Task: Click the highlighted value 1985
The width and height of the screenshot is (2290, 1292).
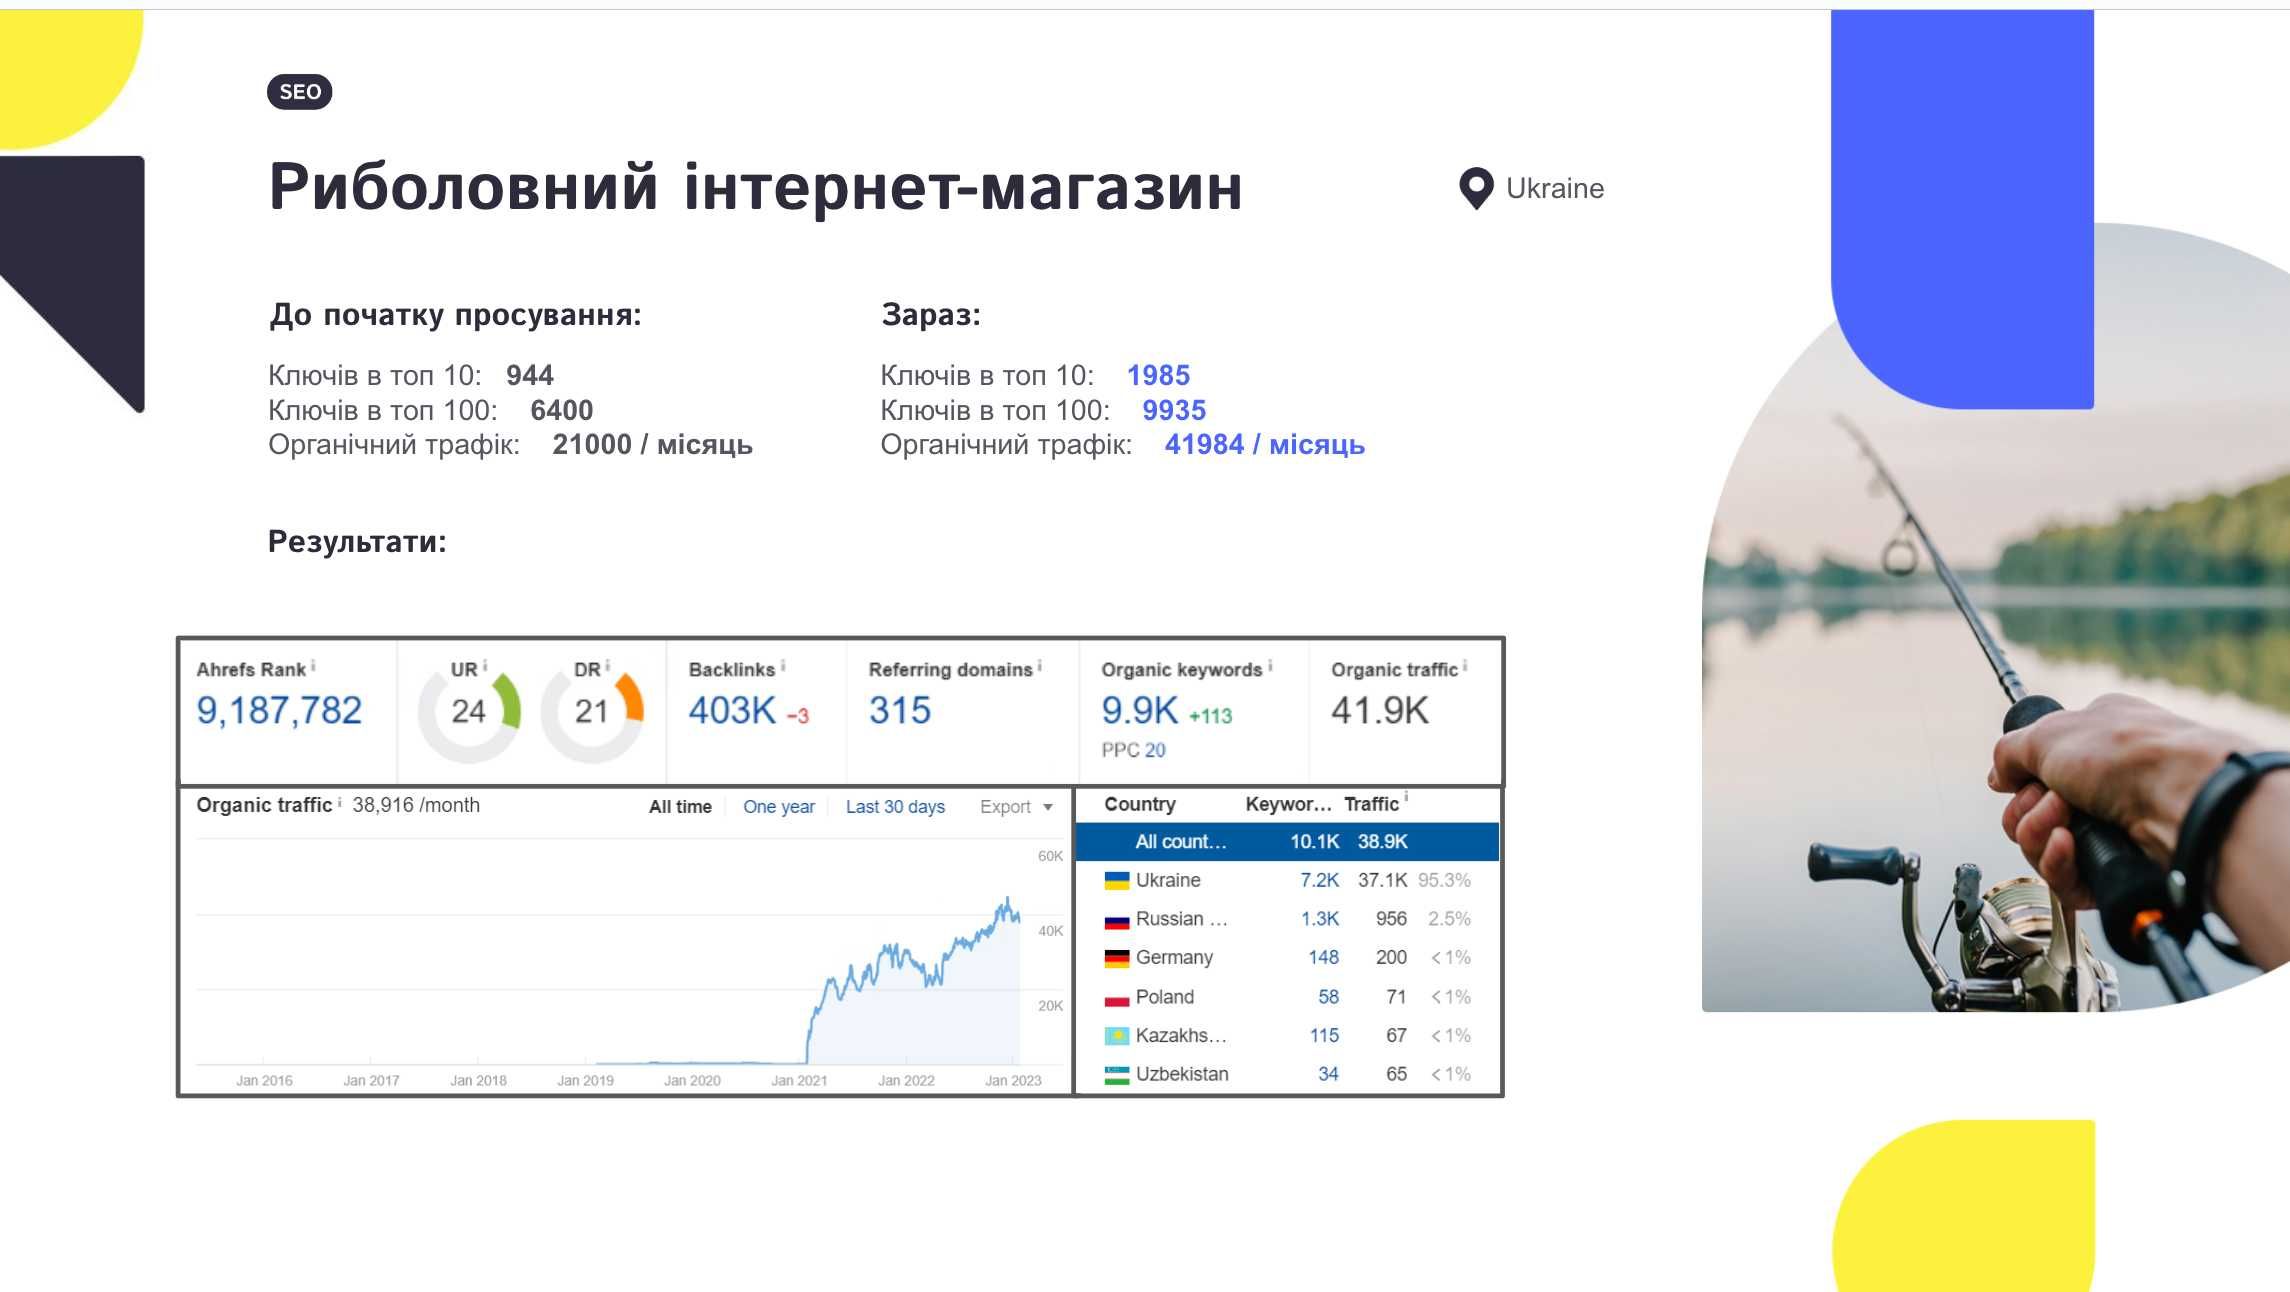Action: [1158, 375]
